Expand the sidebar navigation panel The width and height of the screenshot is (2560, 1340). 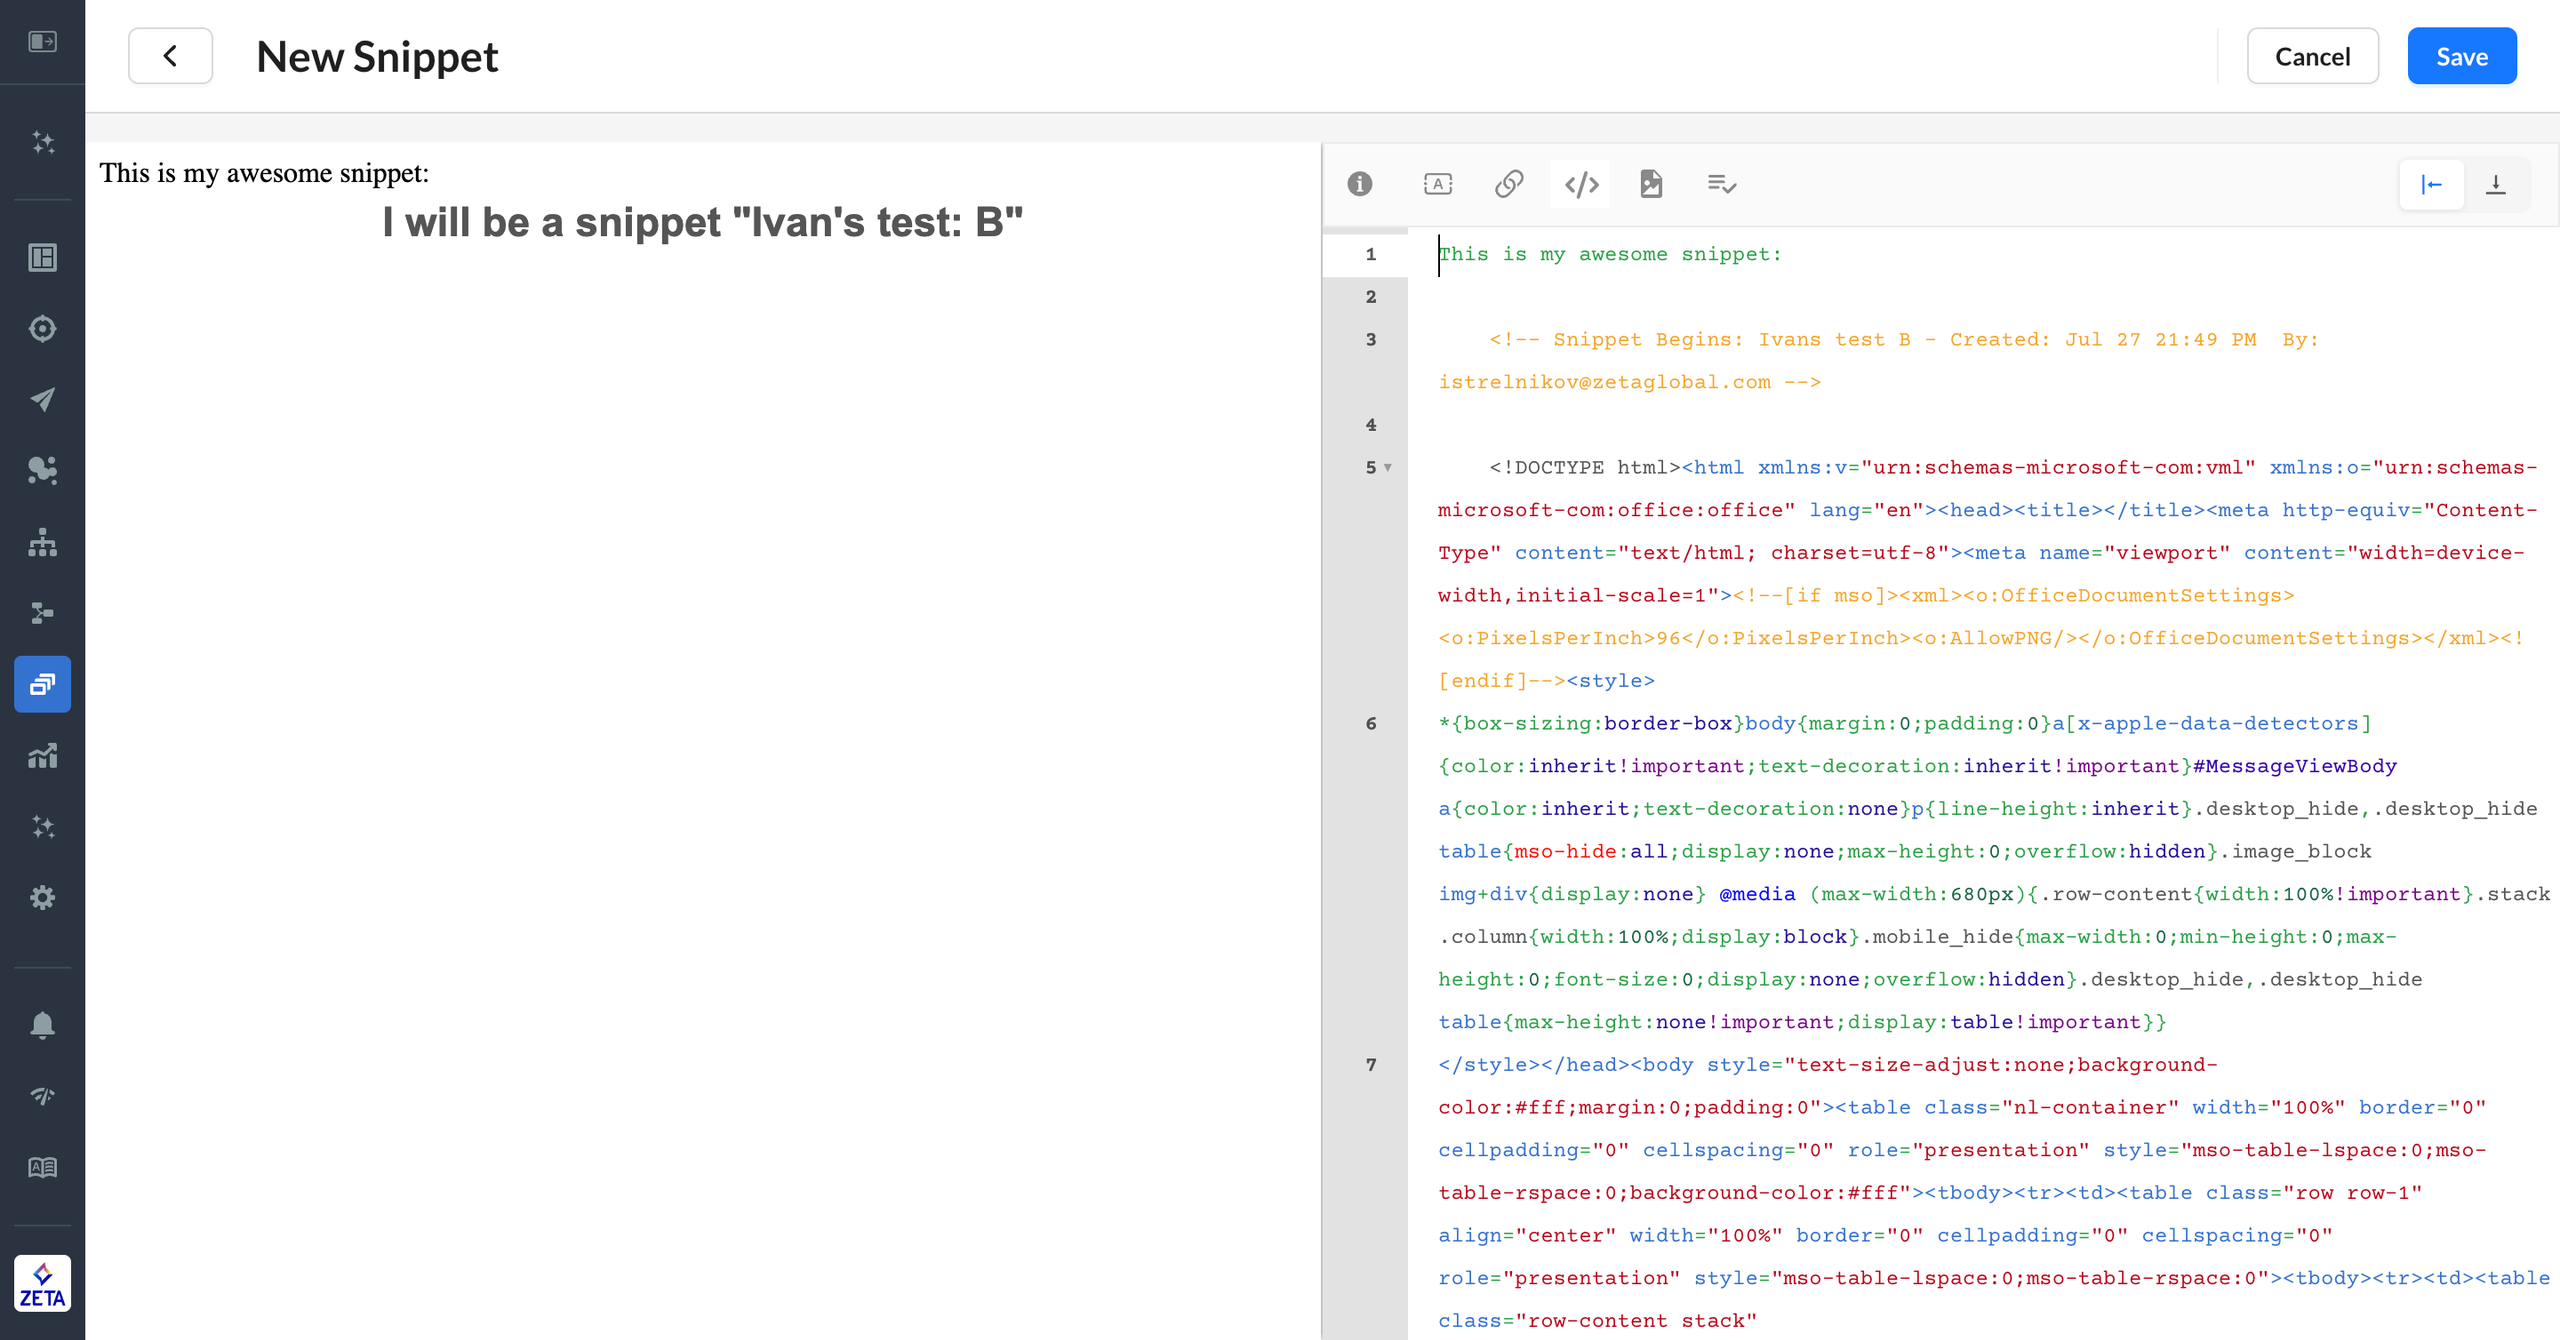pos(42,41)
